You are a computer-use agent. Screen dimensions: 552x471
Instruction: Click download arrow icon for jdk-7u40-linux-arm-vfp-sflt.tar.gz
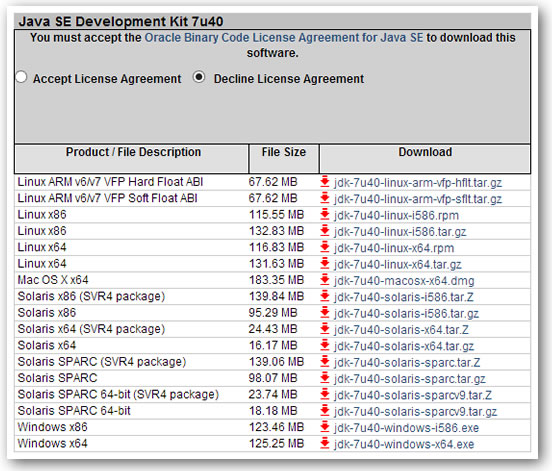(x=325, y=198)
